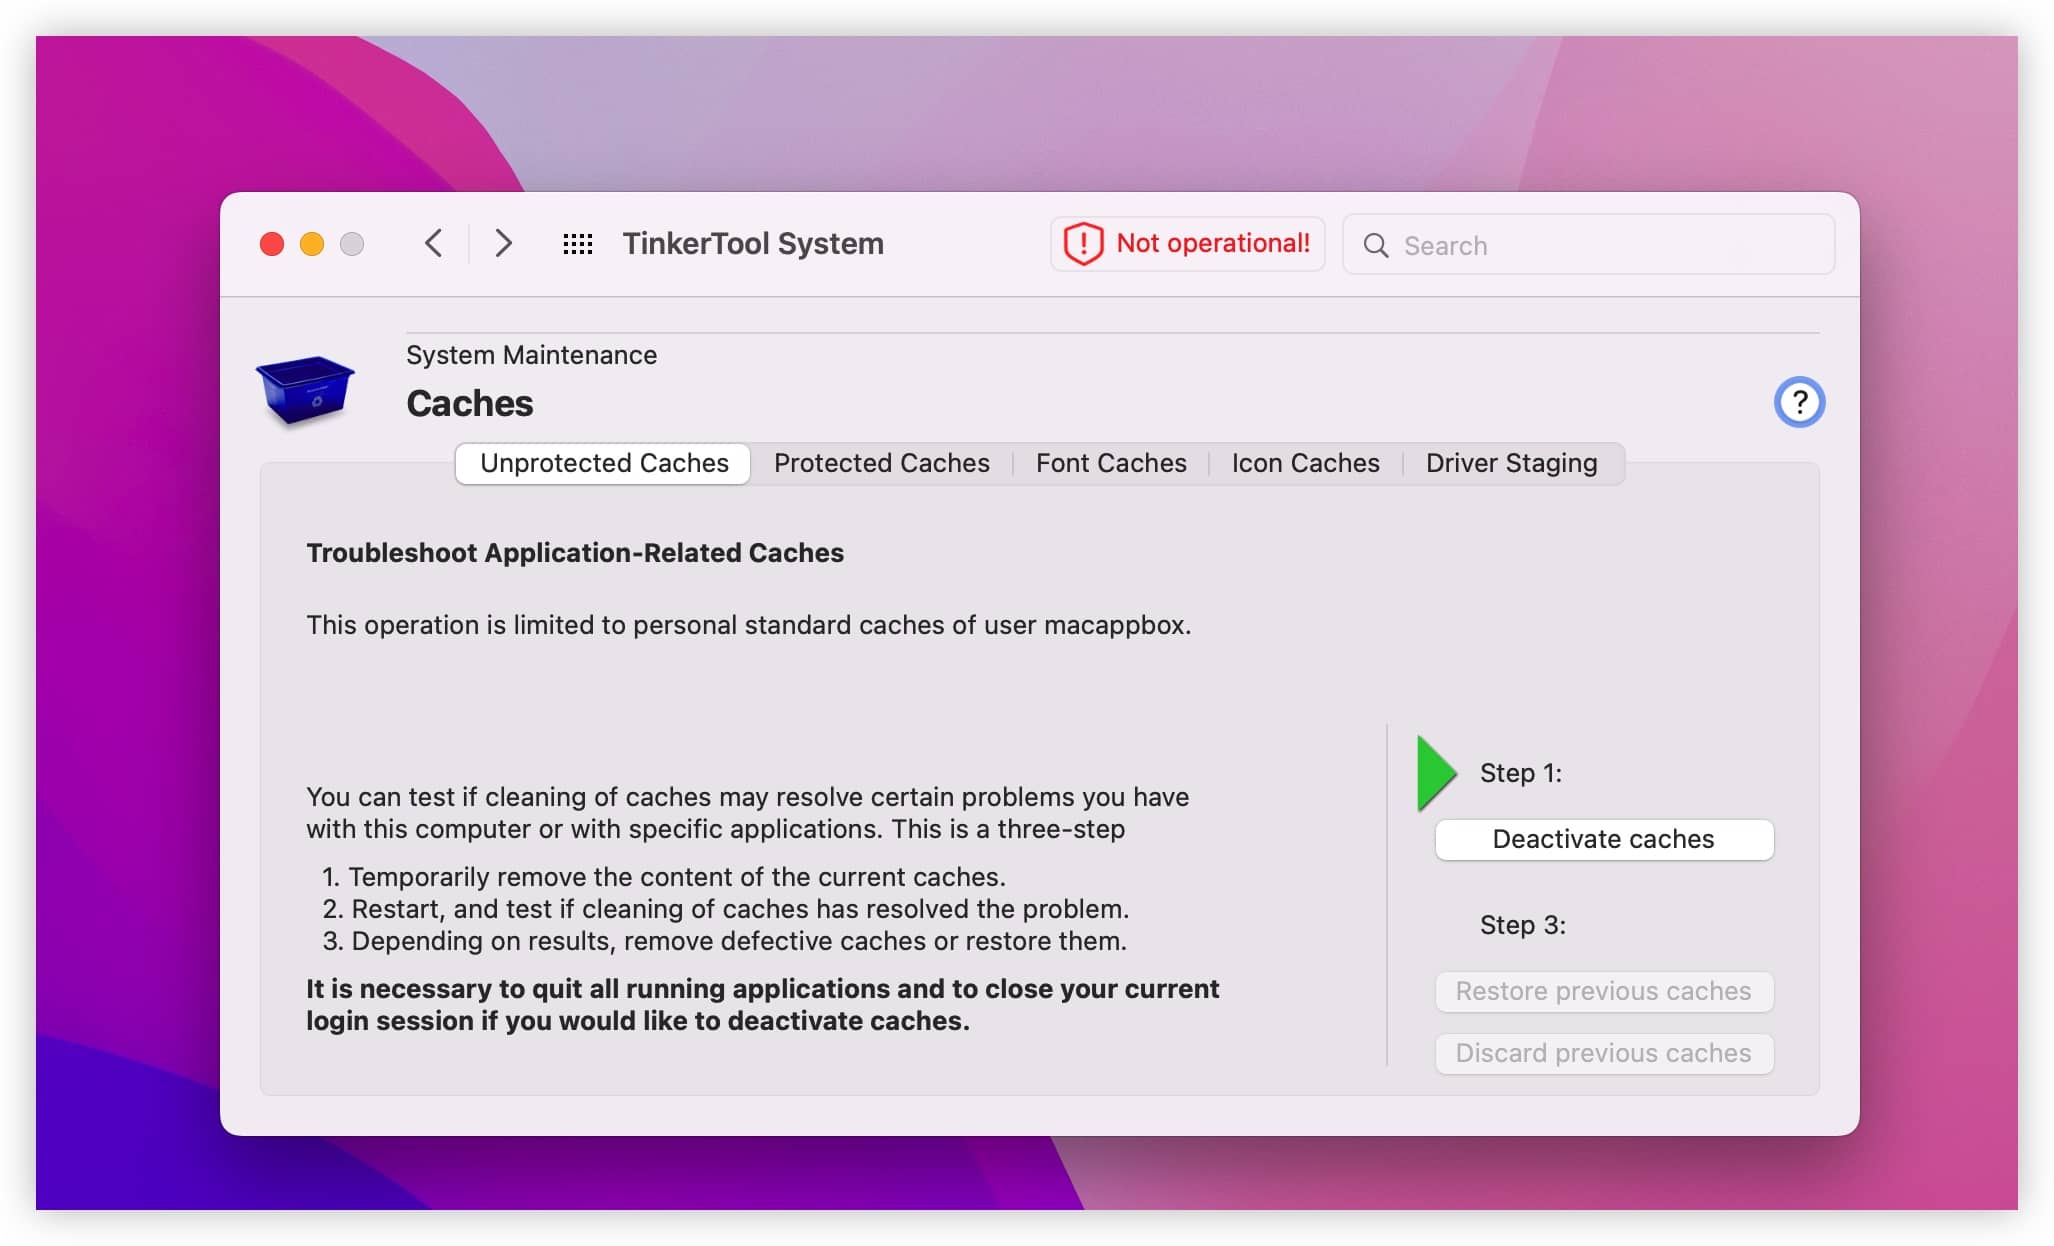Click list item 'Restart, and test if cleaning'
2054x1246 pixels.
[725, 909]
